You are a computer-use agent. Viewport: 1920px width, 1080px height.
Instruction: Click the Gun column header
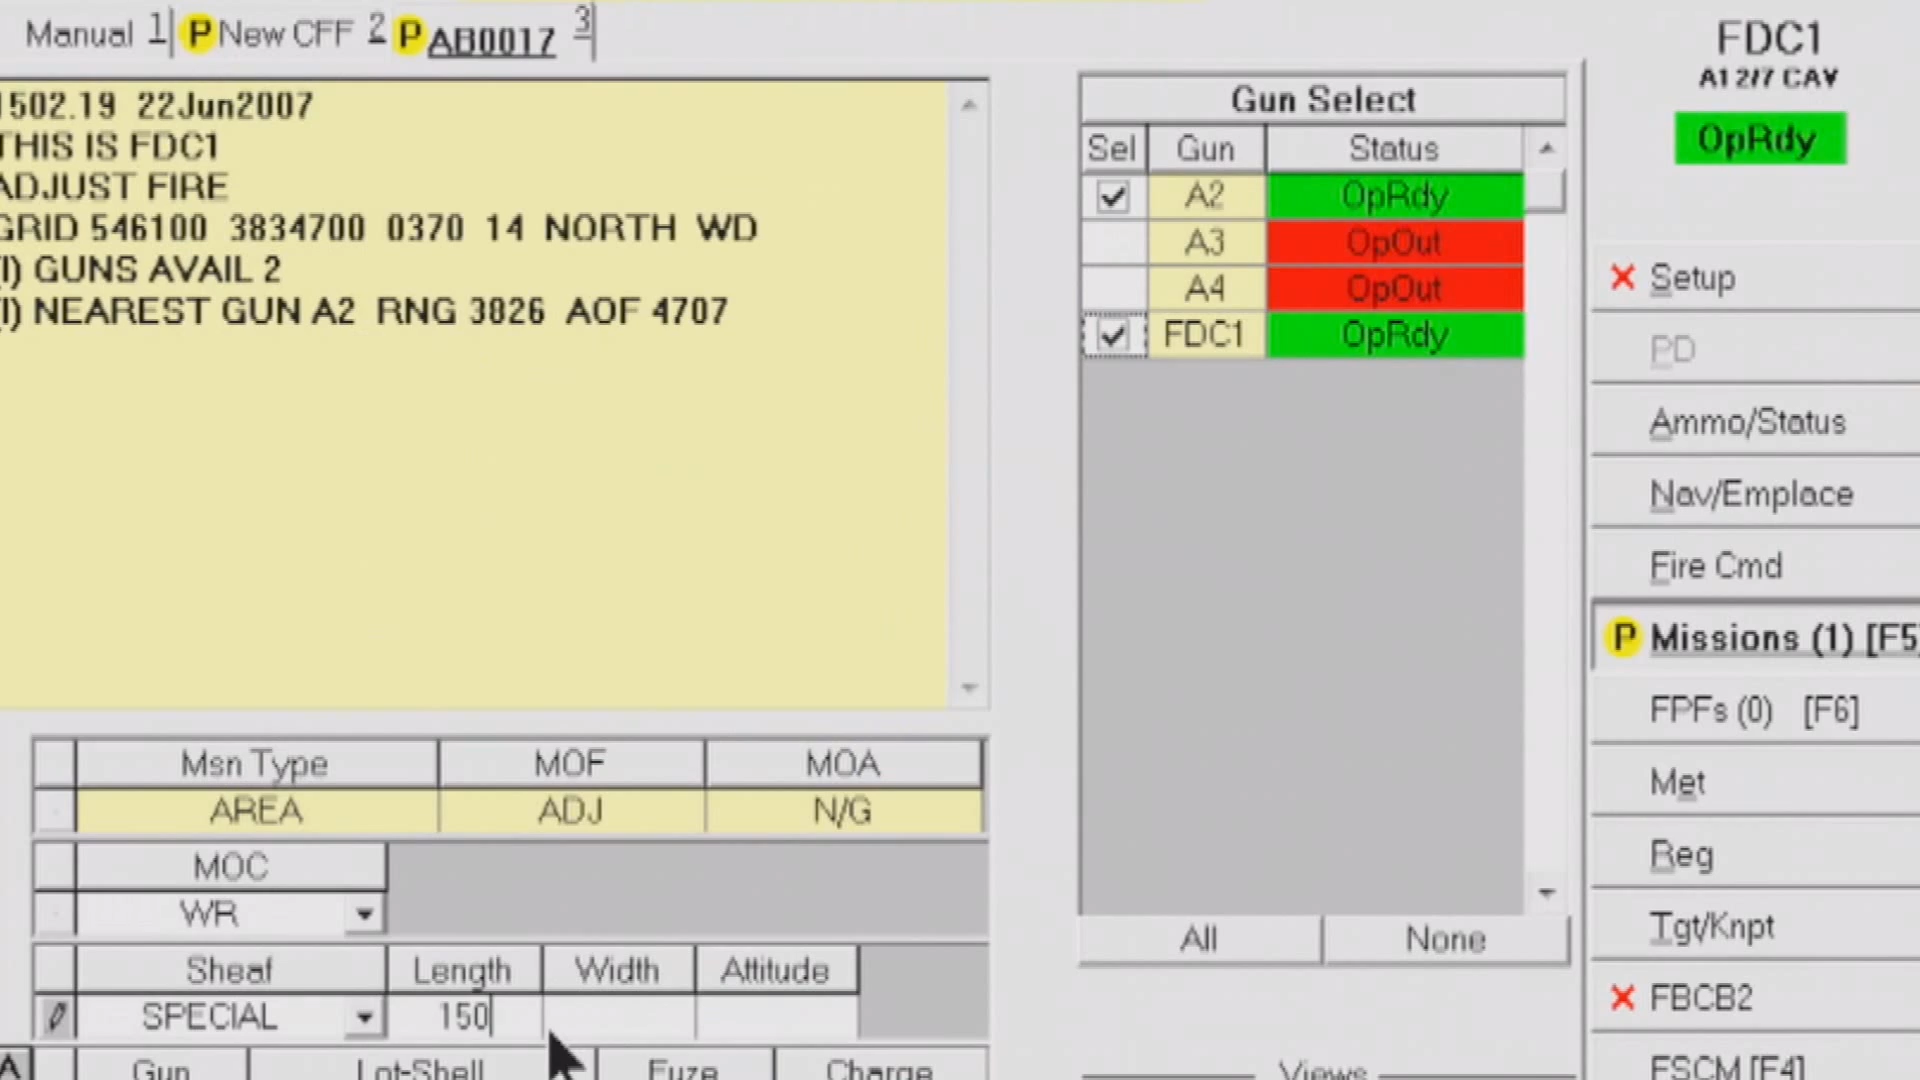point(1206,149)
